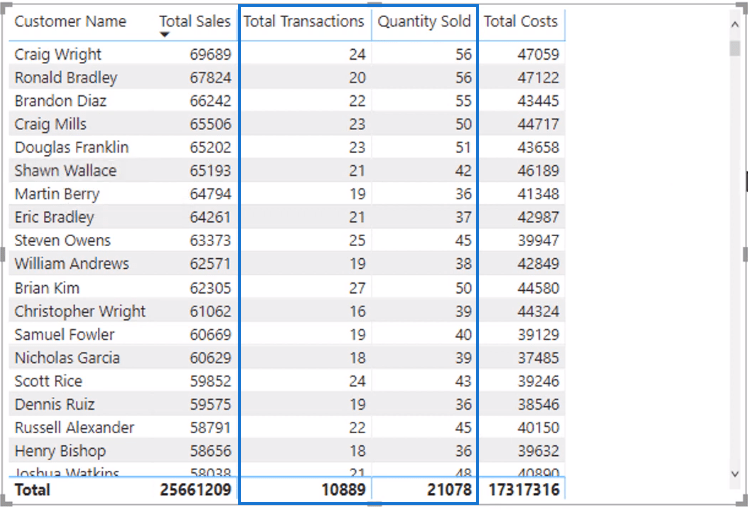This screenshot has width=748, height=514.
Task: Sort by Total Transactions column header
Action: tap(304, 21)
